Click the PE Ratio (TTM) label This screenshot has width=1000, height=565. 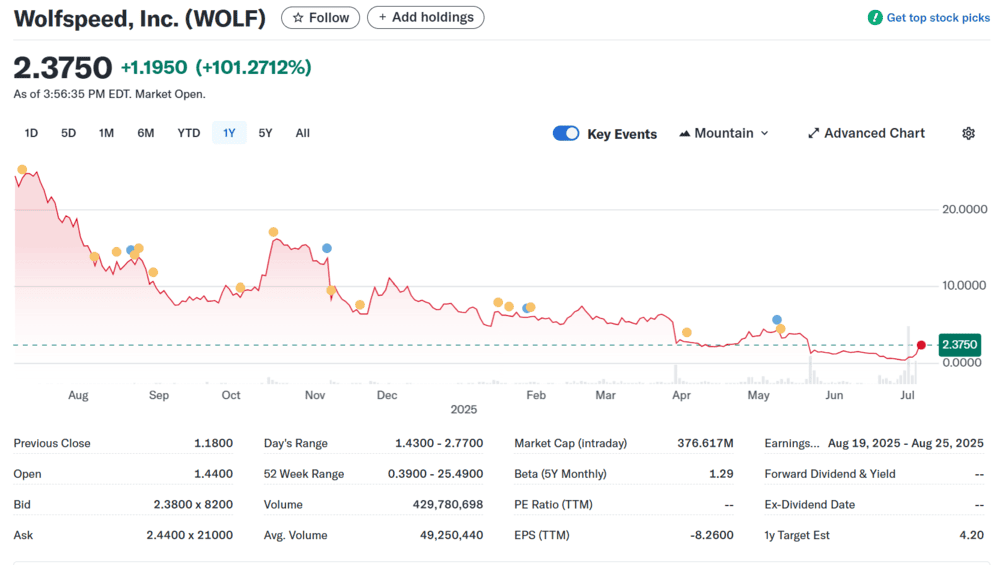point(553,504)
